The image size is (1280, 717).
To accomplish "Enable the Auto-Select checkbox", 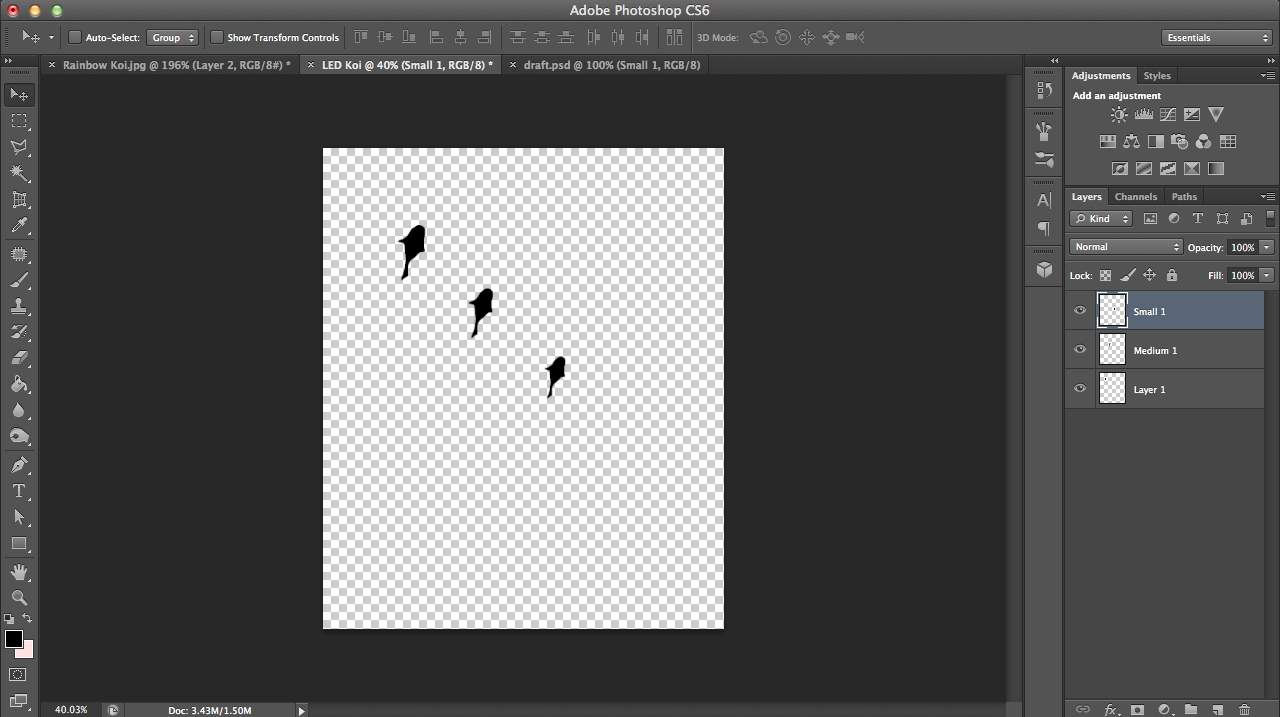I will pos(74,37).
